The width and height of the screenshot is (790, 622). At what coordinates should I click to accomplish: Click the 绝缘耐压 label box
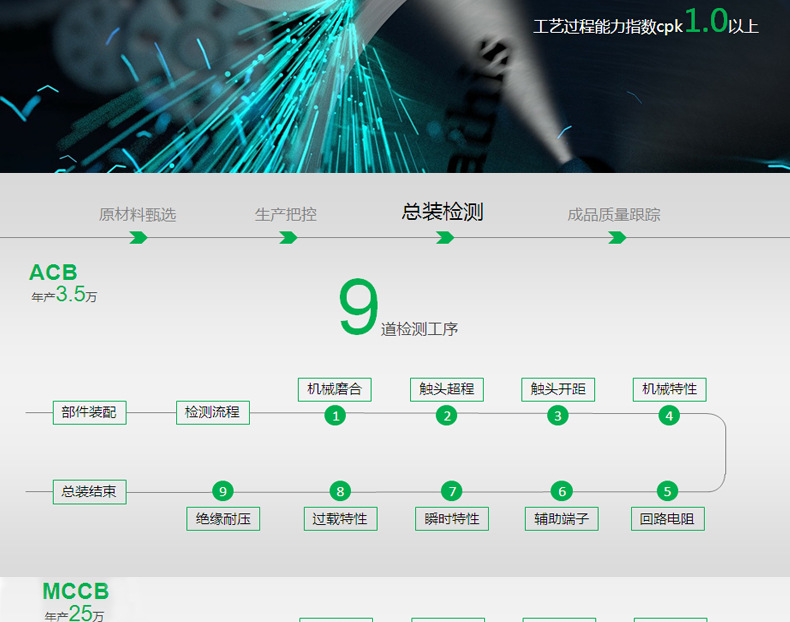click(223, 519)
